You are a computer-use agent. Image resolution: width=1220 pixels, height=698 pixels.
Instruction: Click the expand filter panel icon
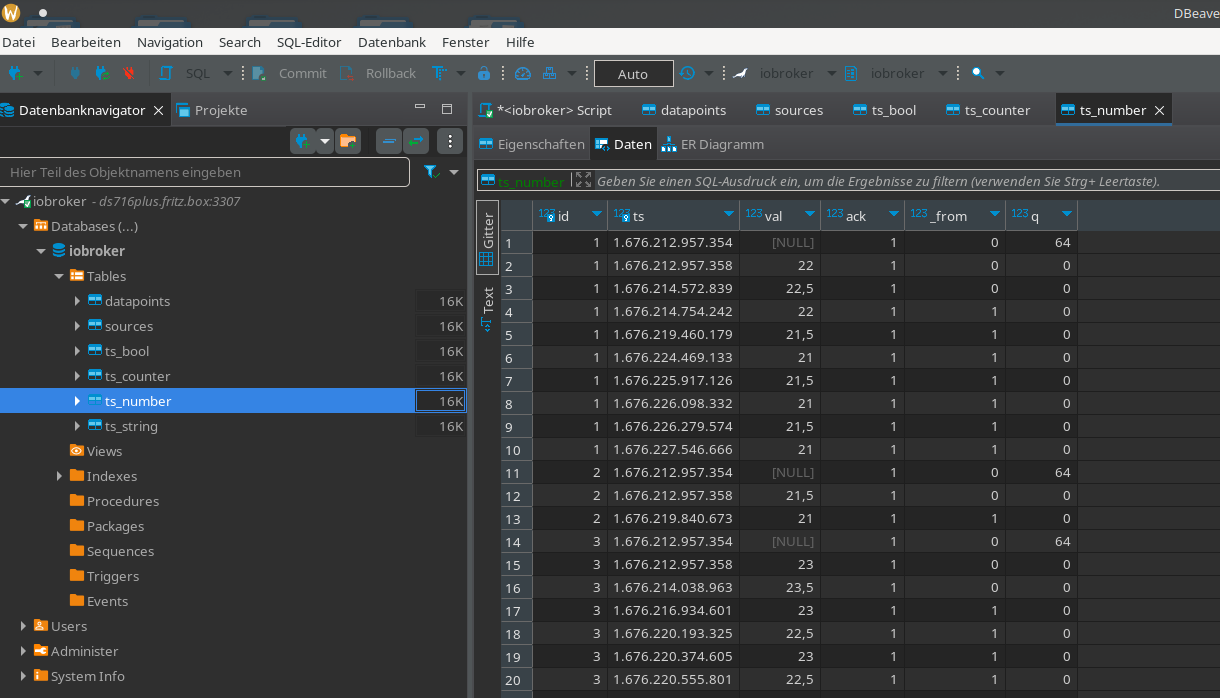(x=583, y=180)
